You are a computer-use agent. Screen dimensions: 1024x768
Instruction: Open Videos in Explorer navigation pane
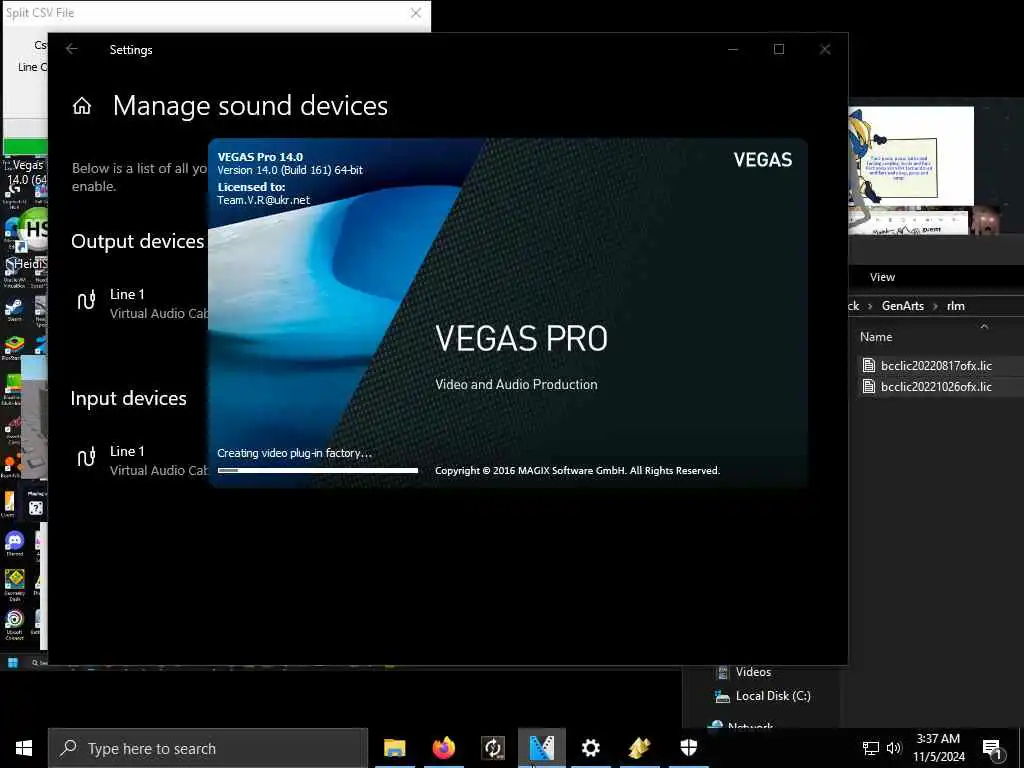point(753,672)
